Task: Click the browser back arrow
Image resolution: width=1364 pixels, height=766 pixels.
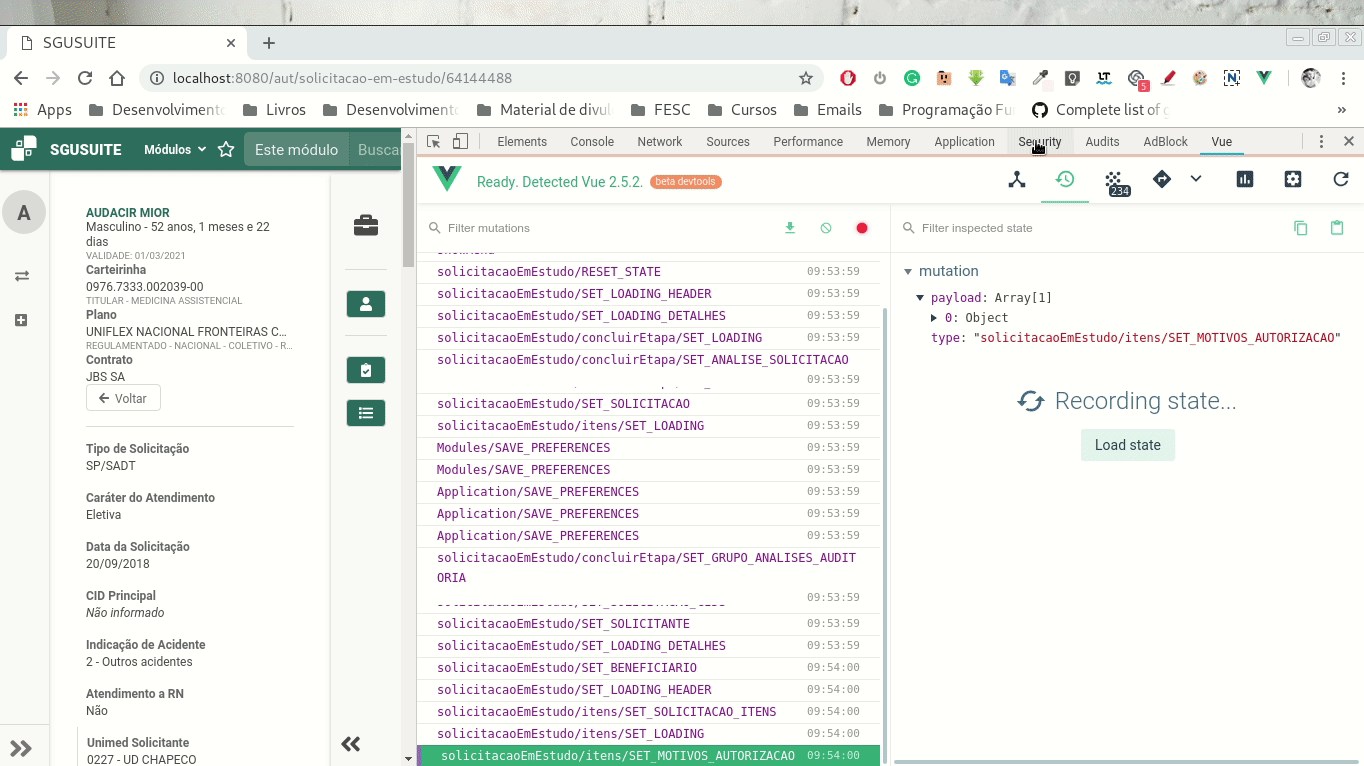Action: tap(21, 78)
